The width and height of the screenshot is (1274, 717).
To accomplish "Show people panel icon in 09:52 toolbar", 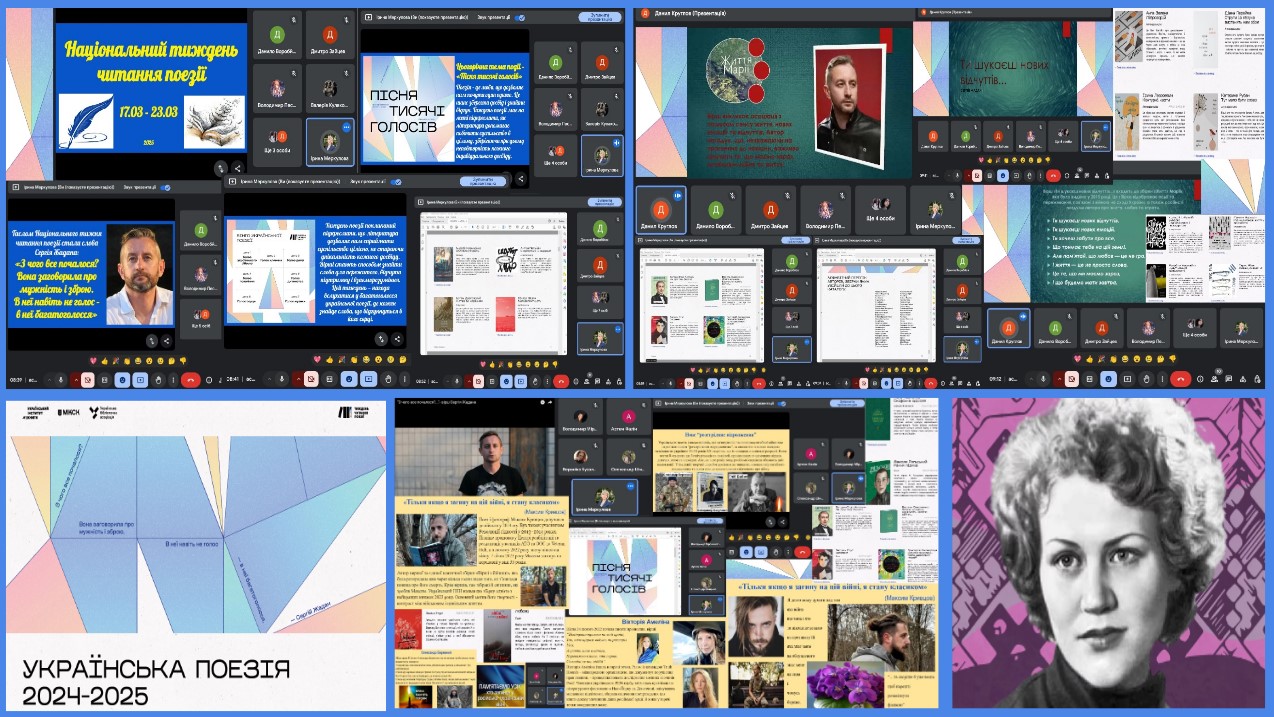I will (1214, 379).
